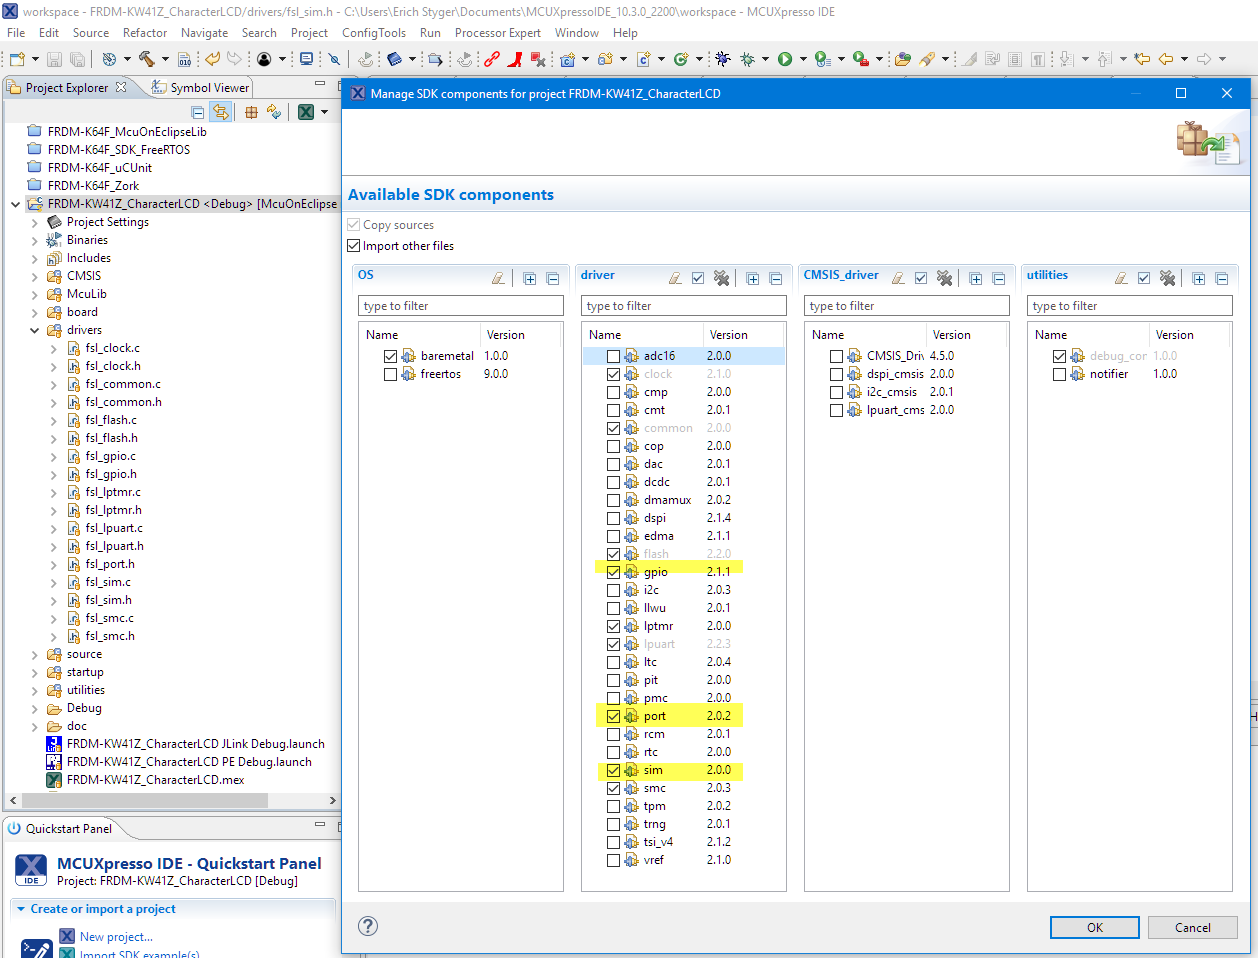Confirm component selection with OK
This screenshot has height=958, width=1258.
pyautogui.click(x=1094, y=927)
